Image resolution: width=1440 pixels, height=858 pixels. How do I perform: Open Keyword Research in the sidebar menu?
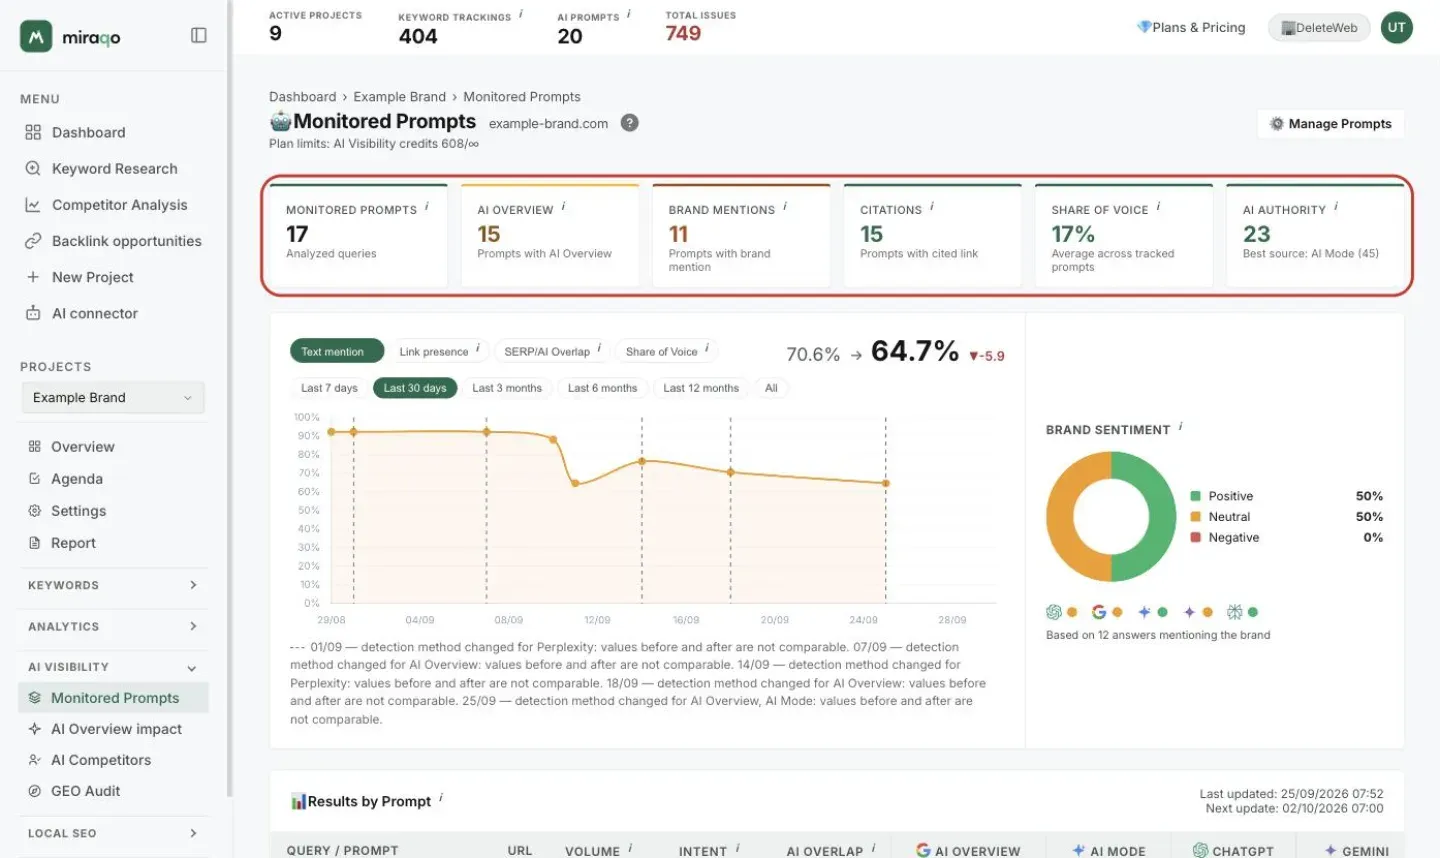click(x=114, y=169)
